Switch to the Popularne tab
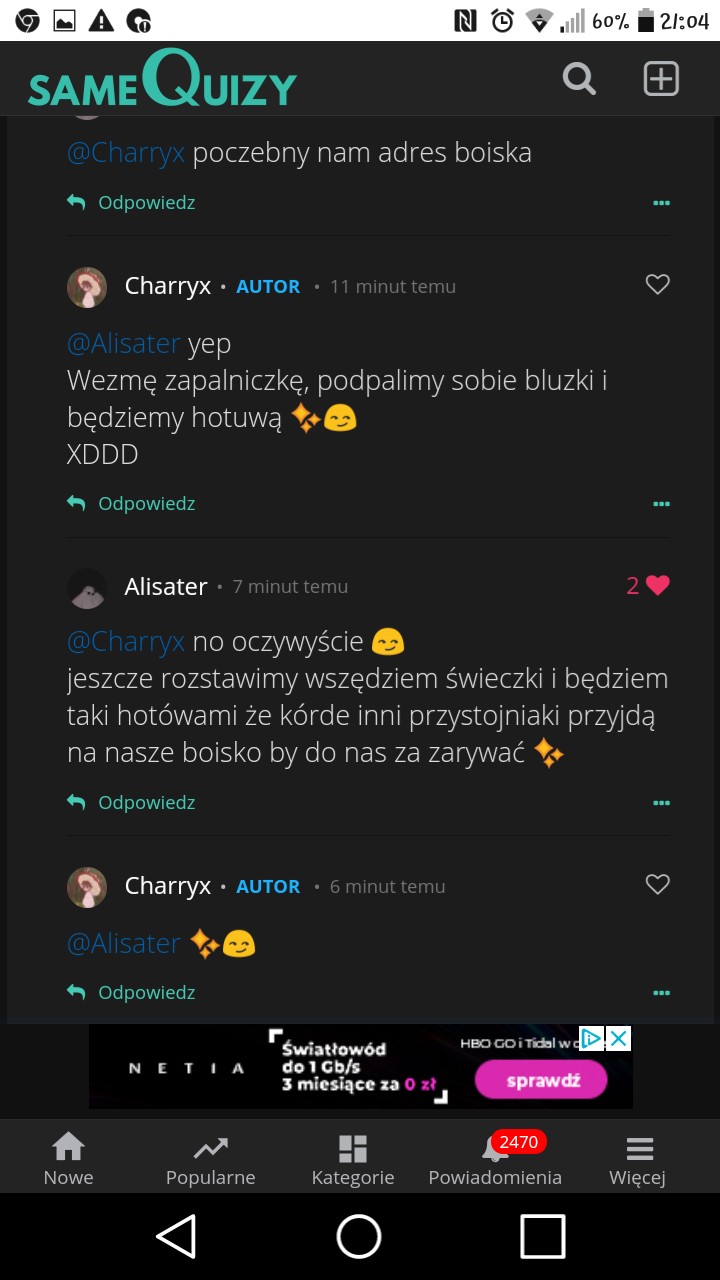This screenshot has height=1280, width=720. [210, 1159]
